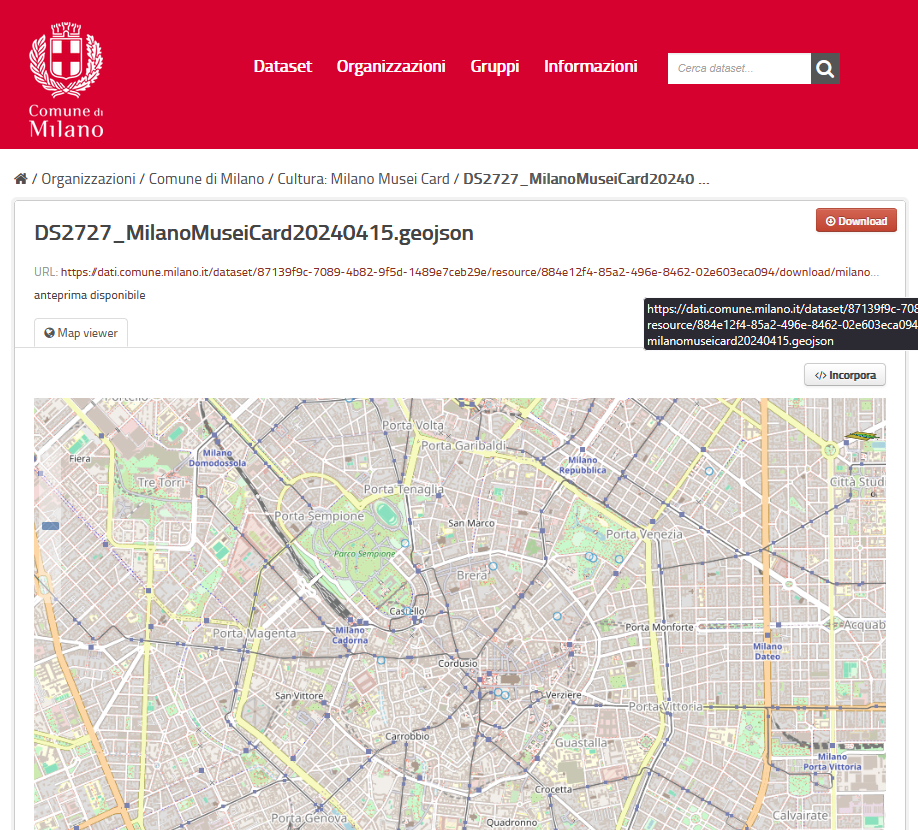Select the map marker beside the Brera label

tap(494, 566)
